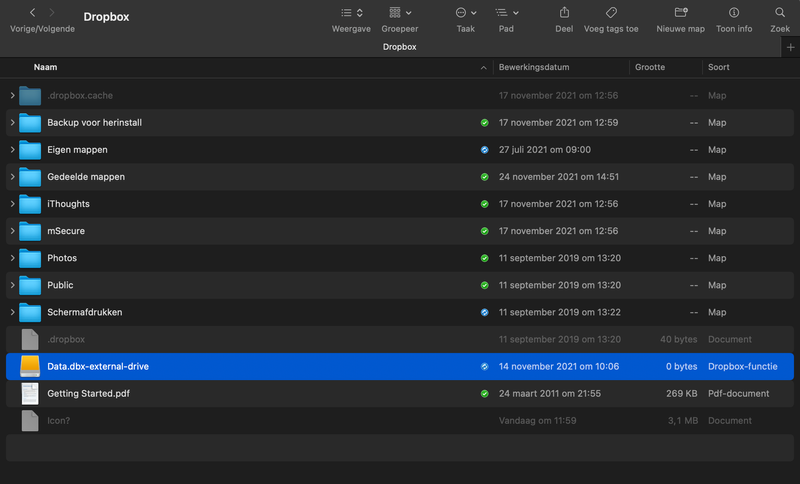Open the Toon info panel icon

pyautogui.click(x=734, y=13)
